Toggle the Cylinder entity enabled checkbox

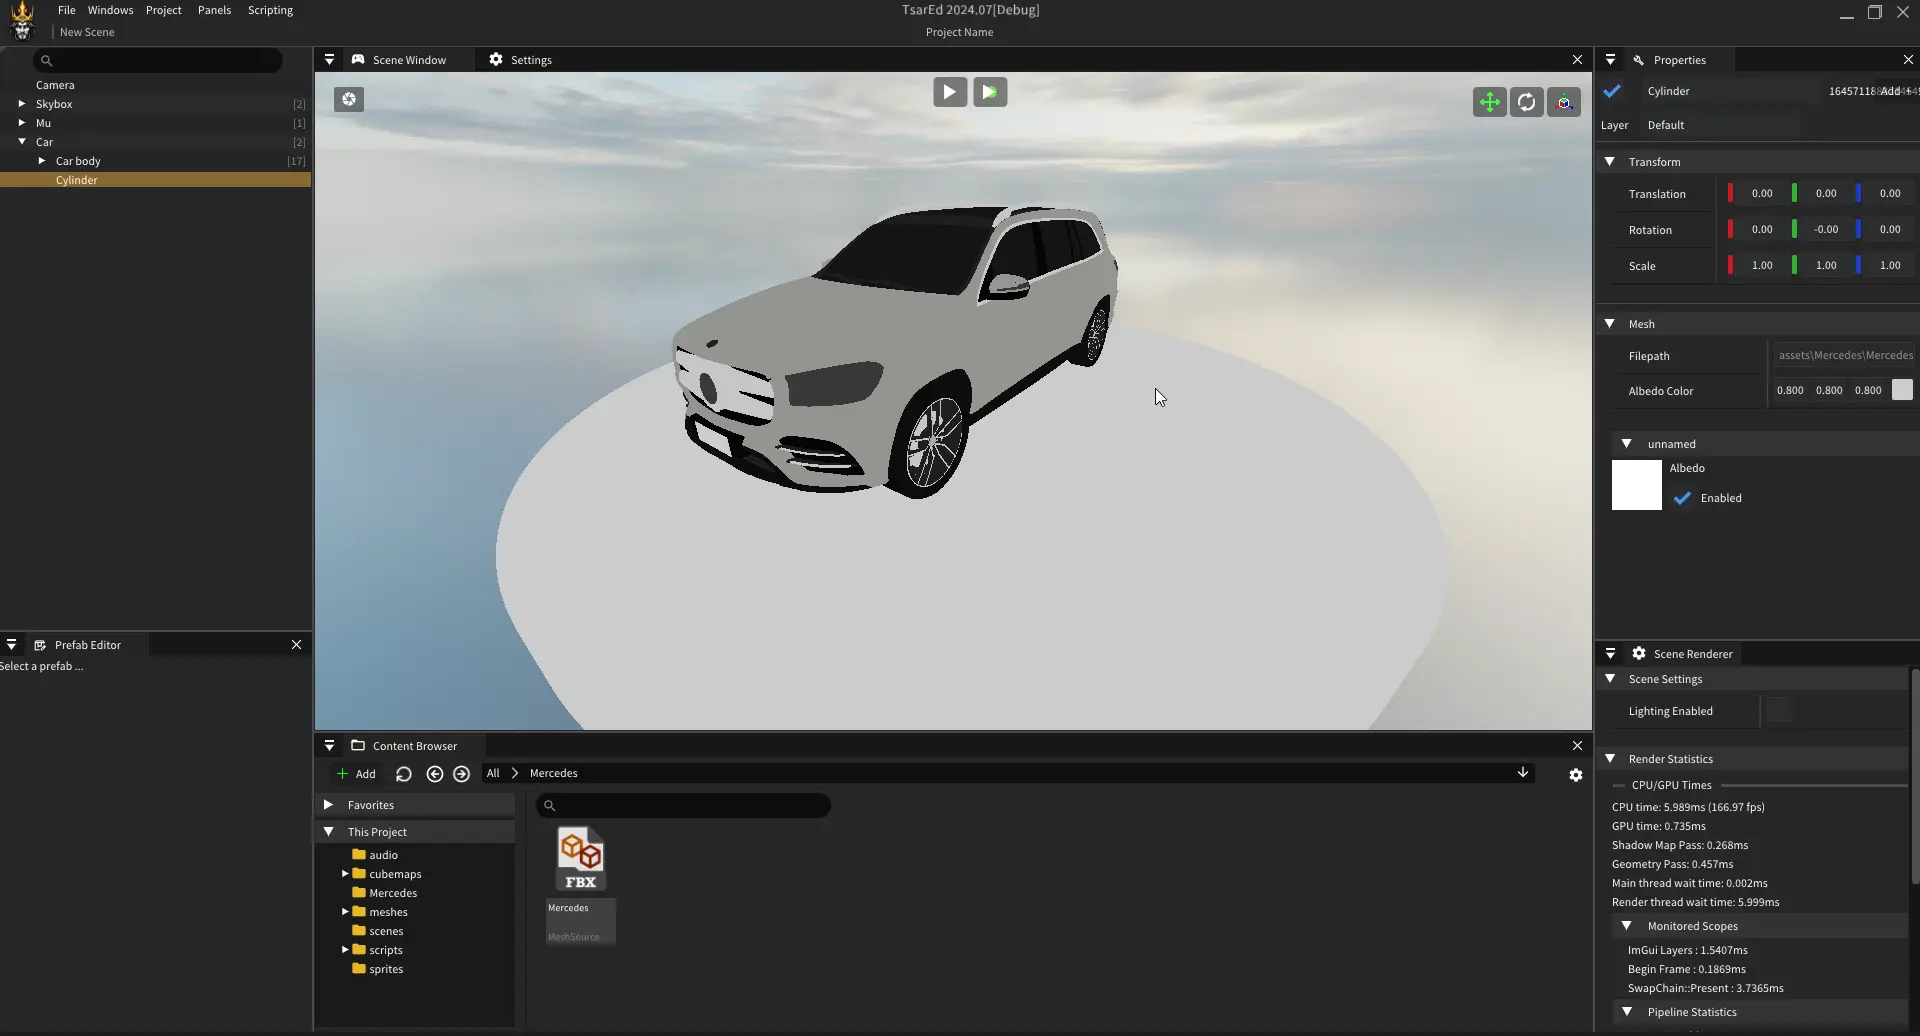1612,91
